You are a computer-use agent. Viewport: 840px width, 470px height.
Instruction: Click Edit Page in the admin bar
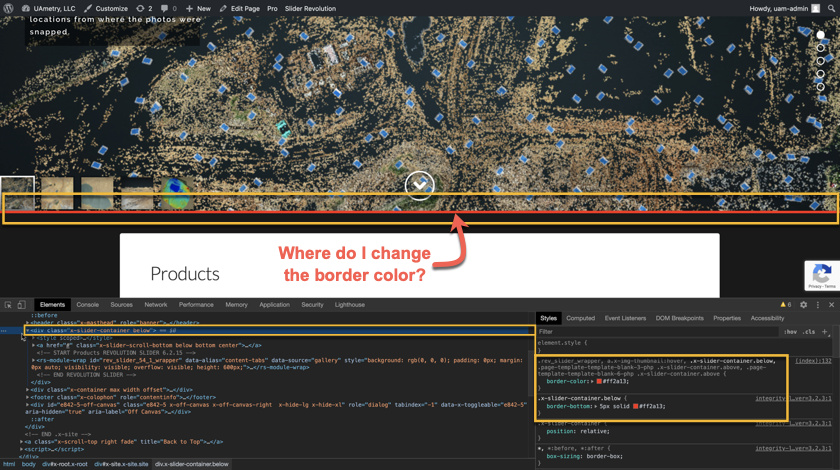point(239,9)
